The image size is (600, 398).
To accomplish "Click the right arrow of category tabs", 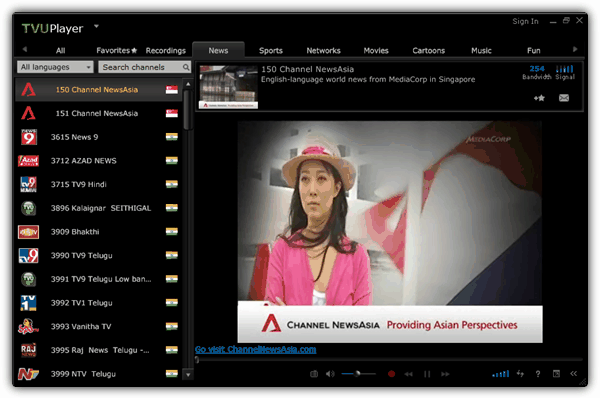I will pyautogui.click(x=575, y=49).
